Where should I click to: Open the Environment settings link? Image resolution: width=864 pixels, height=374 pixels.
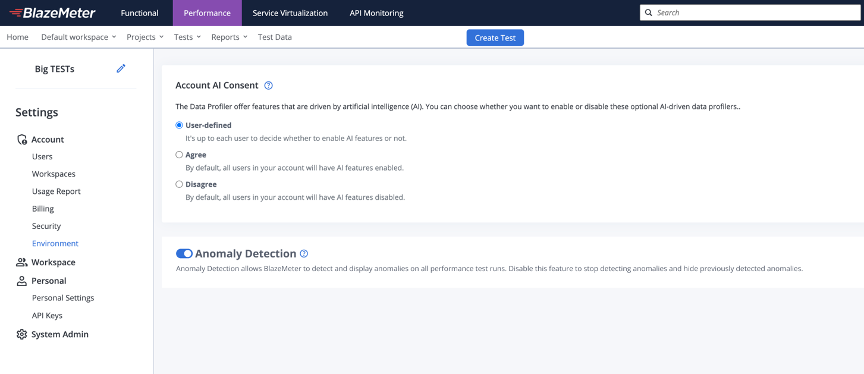point(55,243)
